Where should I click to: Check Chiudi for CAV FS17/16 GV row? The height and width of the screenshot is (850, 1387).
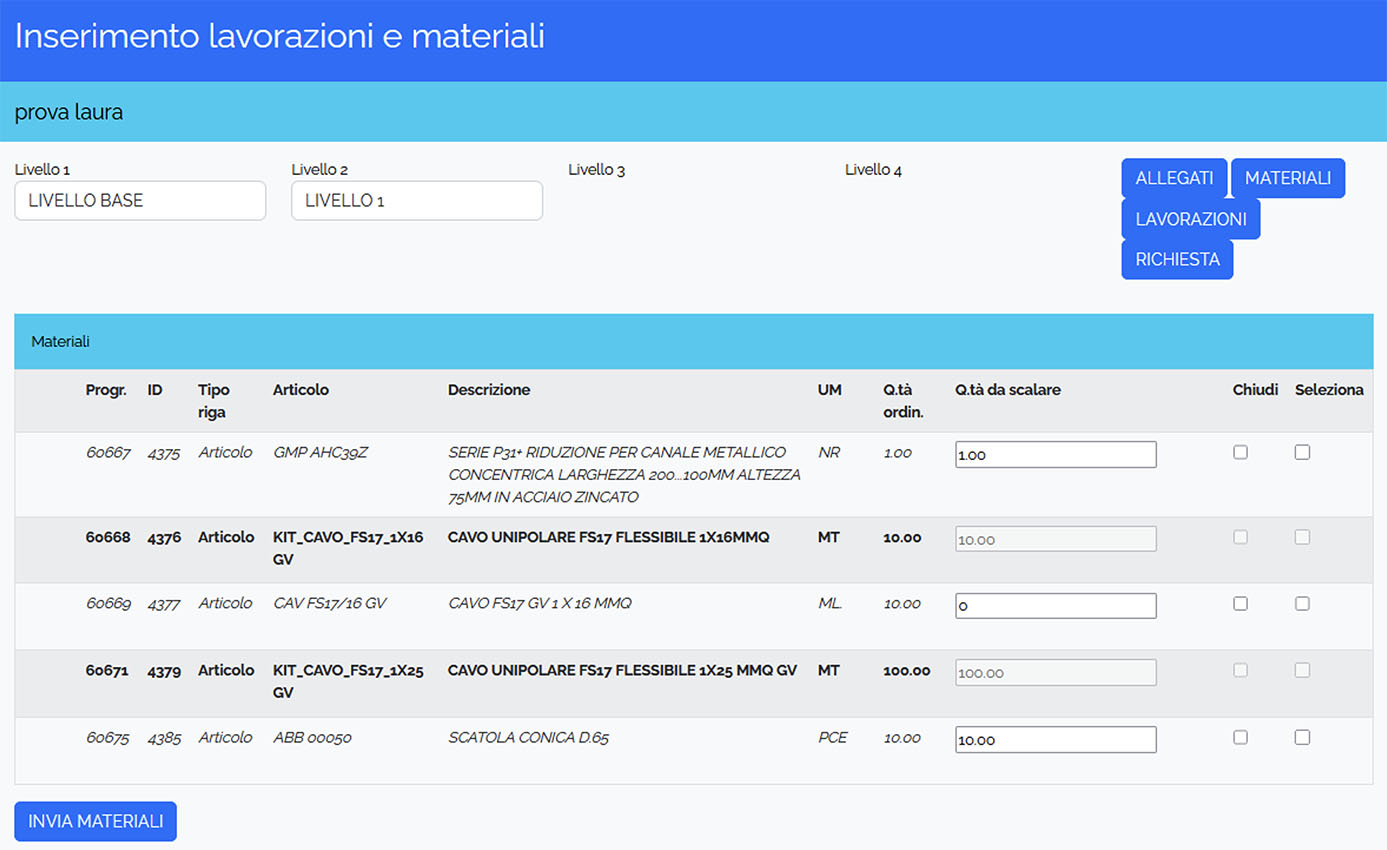tap(1240, 603)
